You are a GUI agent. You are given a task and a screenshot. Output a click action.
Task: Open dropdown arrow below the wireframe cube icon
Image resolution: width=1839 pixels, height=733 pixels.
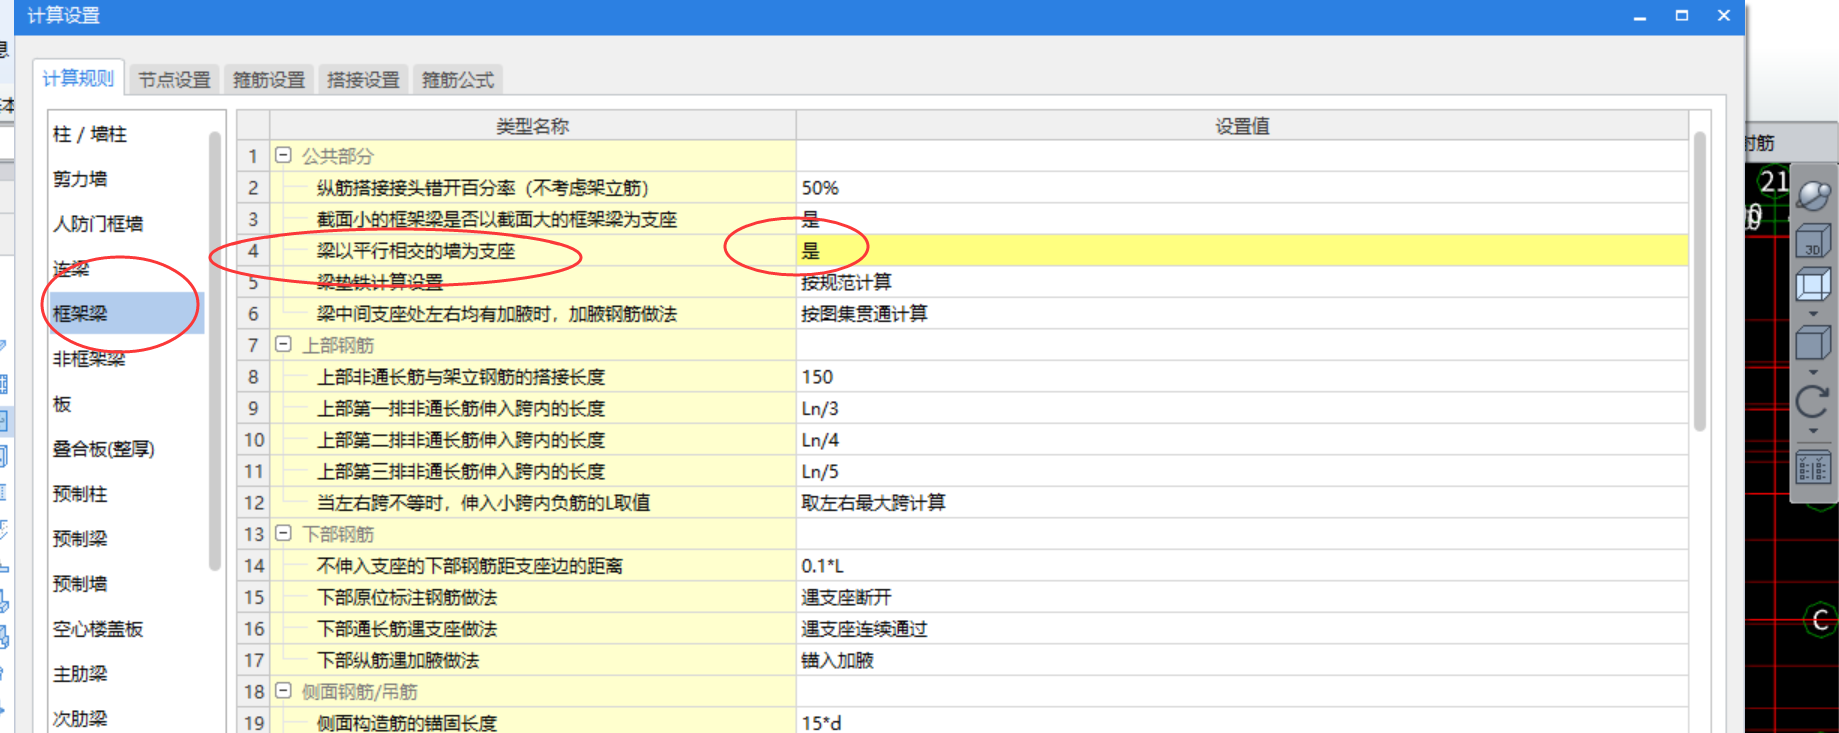pos(1813,314)
